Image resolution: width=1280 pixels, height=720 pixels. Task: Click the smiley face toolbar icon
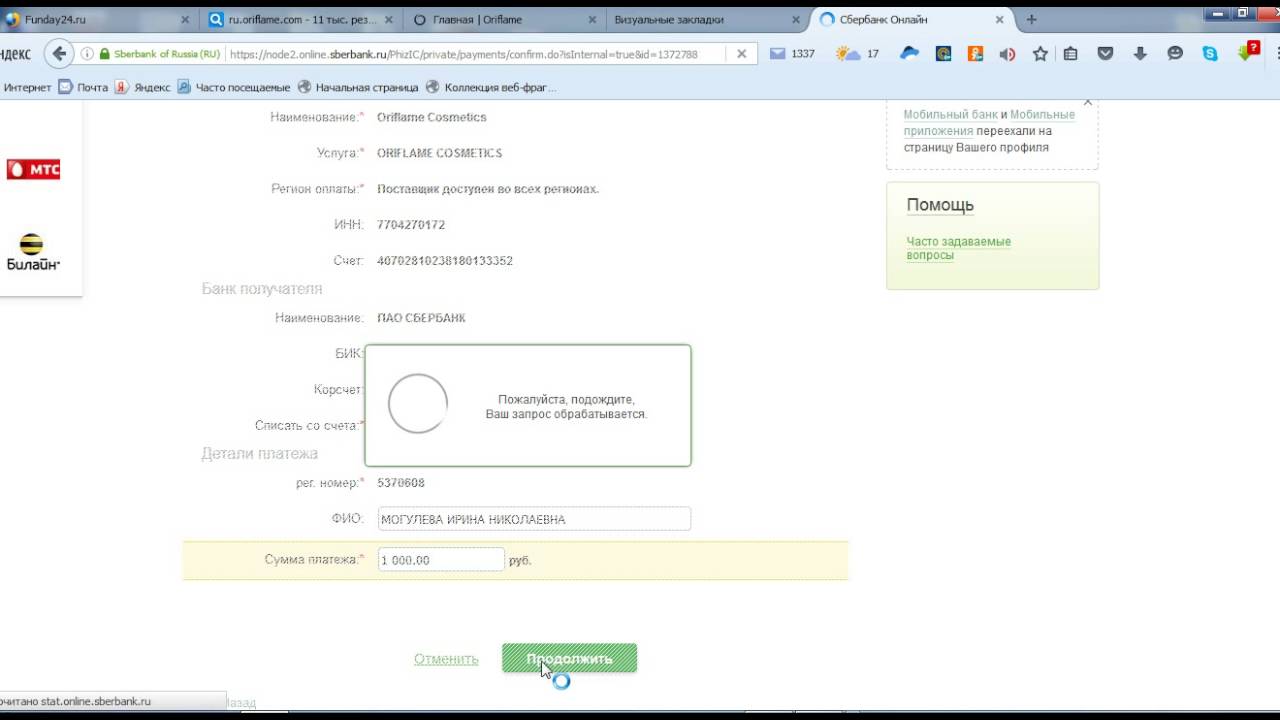tap(1175, 54)
